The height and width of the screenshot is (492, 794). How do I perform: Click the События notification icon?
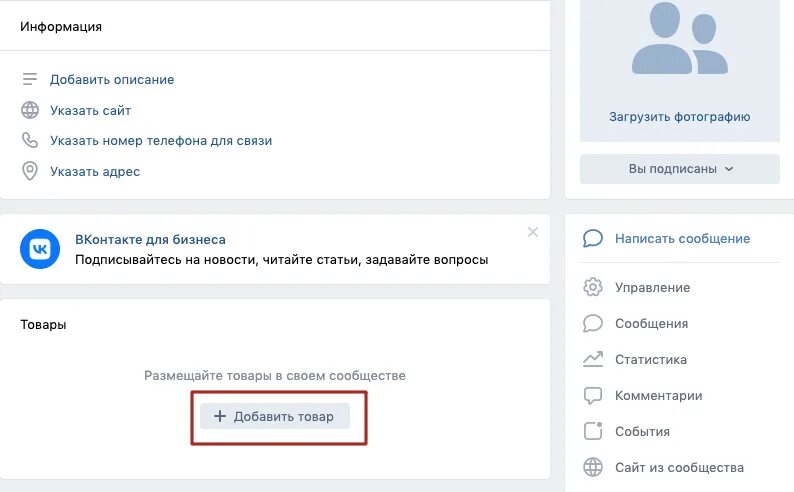(593, 431)
